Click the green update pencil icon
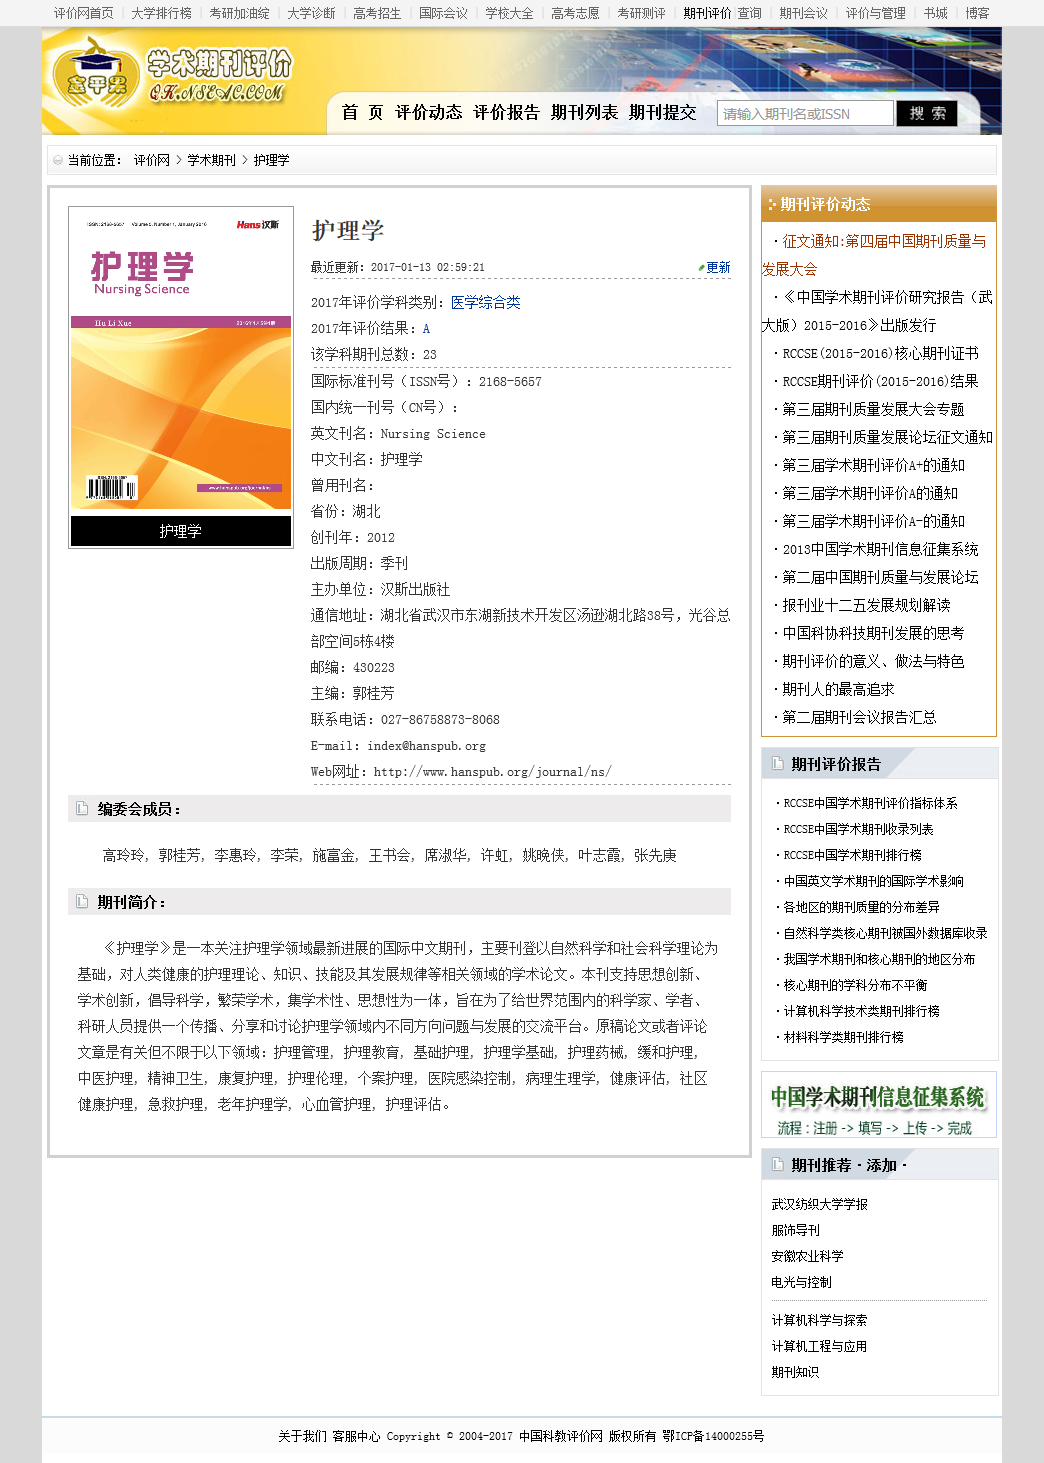The height and width of the screenshot is (1463, 1044). [x=702, y=268]
